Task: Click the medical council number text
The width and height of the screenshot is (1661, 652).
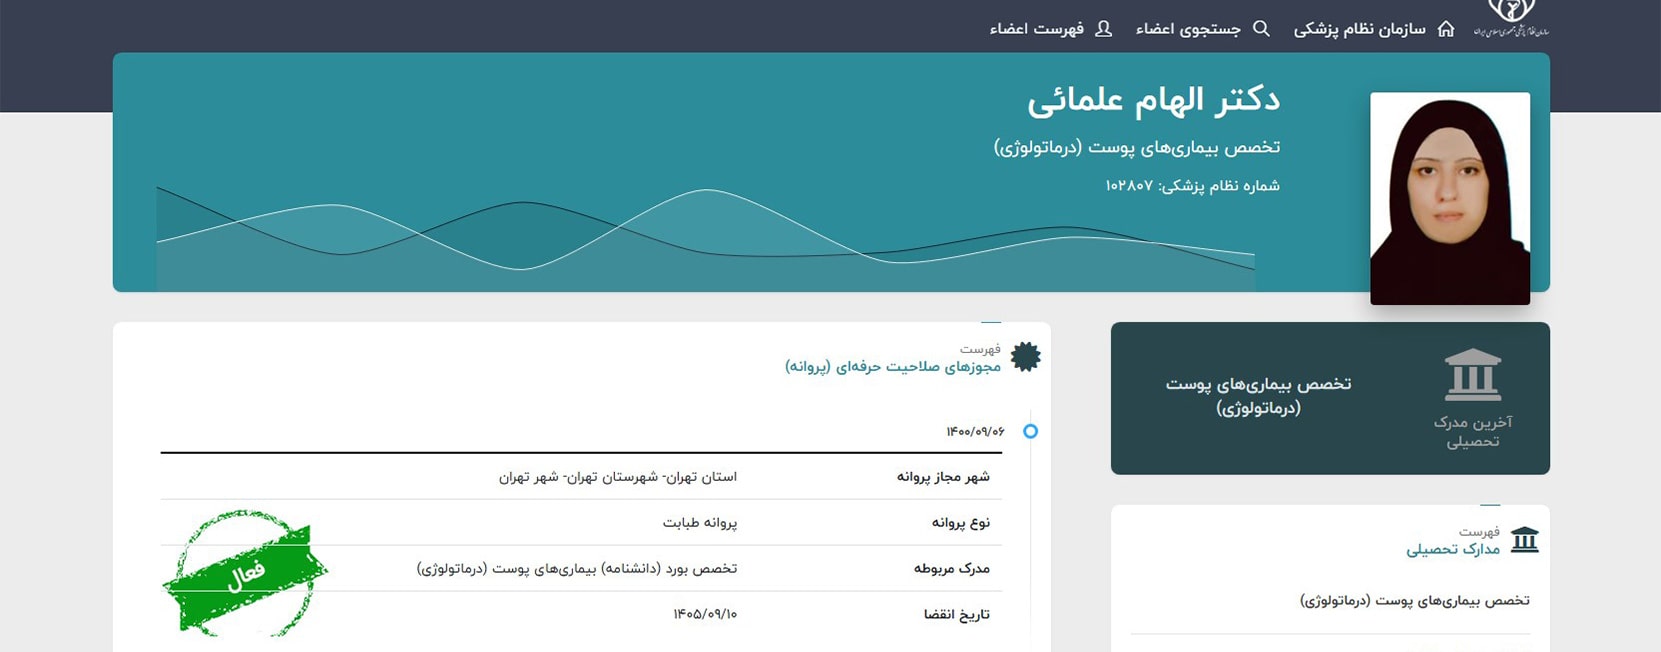Action: 1191,186
